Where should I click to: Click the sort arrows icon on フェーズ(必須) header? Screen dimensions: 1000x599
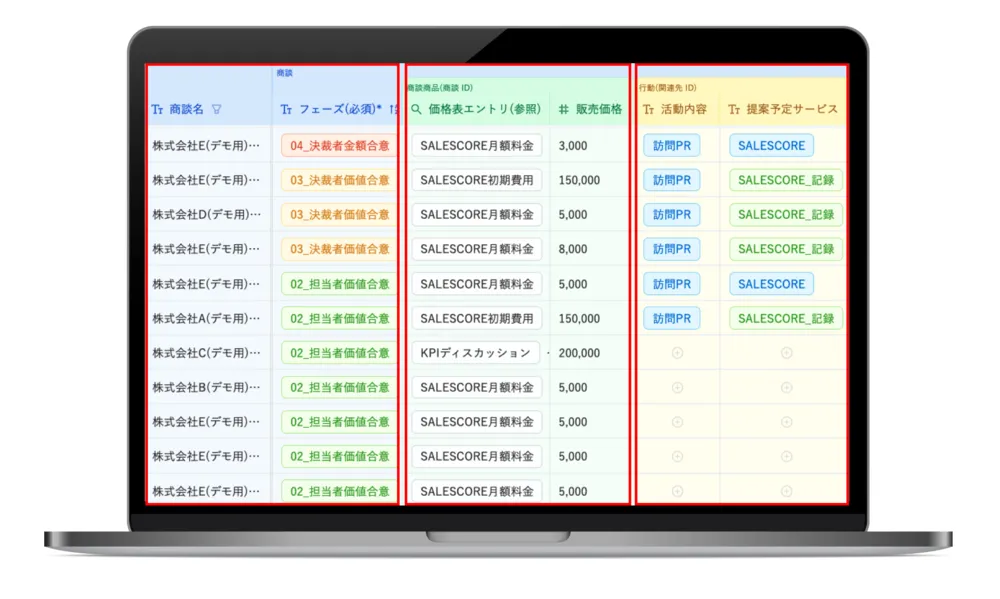click(393, 109)
